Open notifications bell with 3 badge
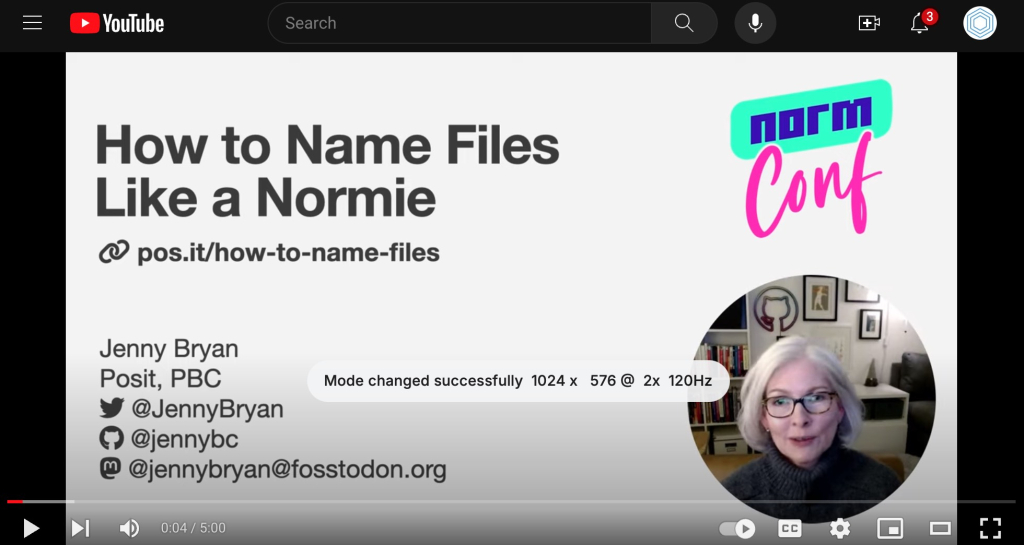1024x545 pixels. point(921,22)
